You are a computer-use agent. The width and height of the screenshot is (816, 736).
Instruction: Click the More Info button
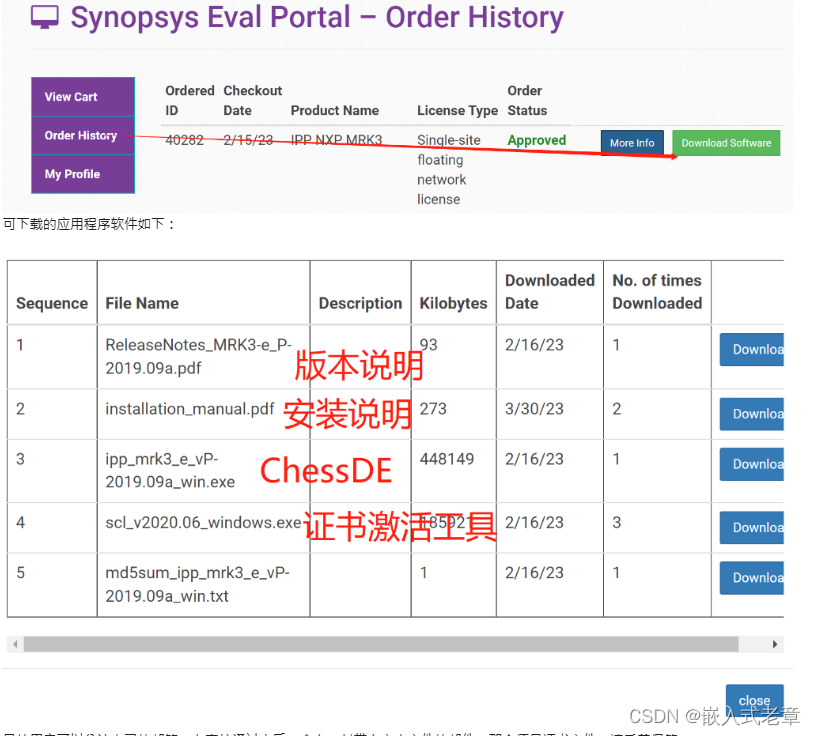(632, 143)
